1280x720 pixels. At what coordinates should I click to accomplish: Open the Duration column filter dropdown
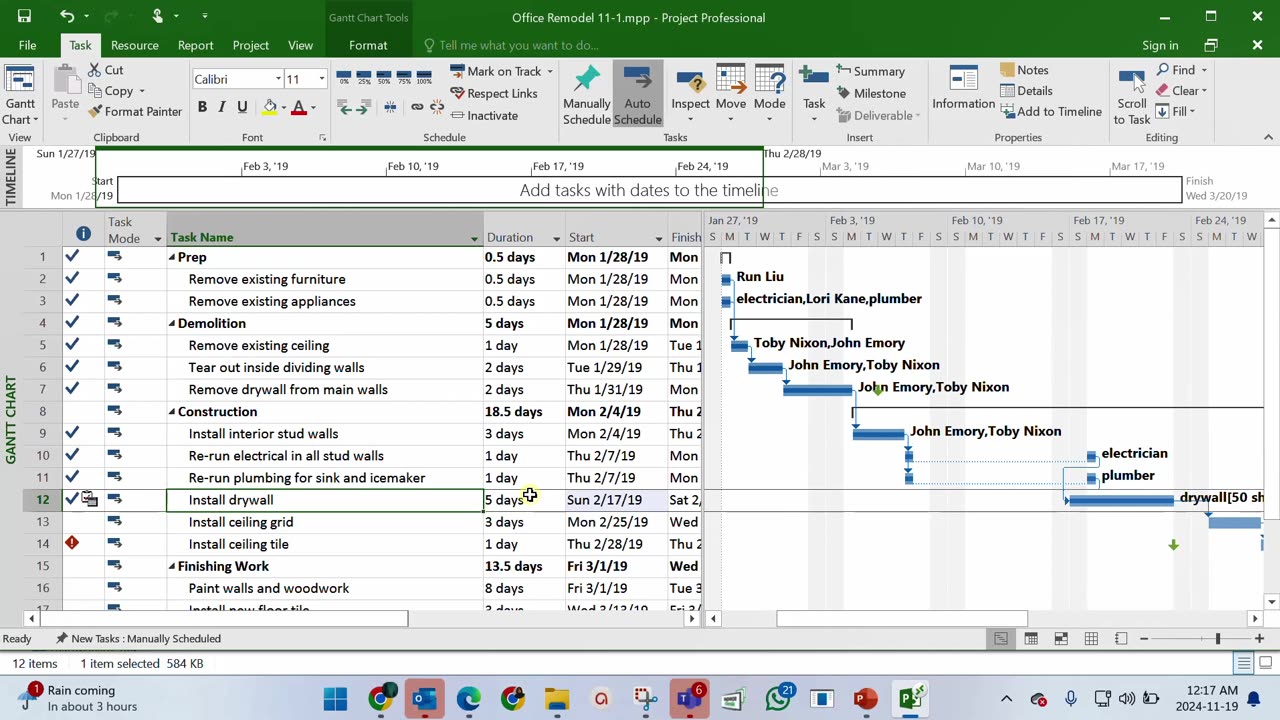tap(556, 238)
